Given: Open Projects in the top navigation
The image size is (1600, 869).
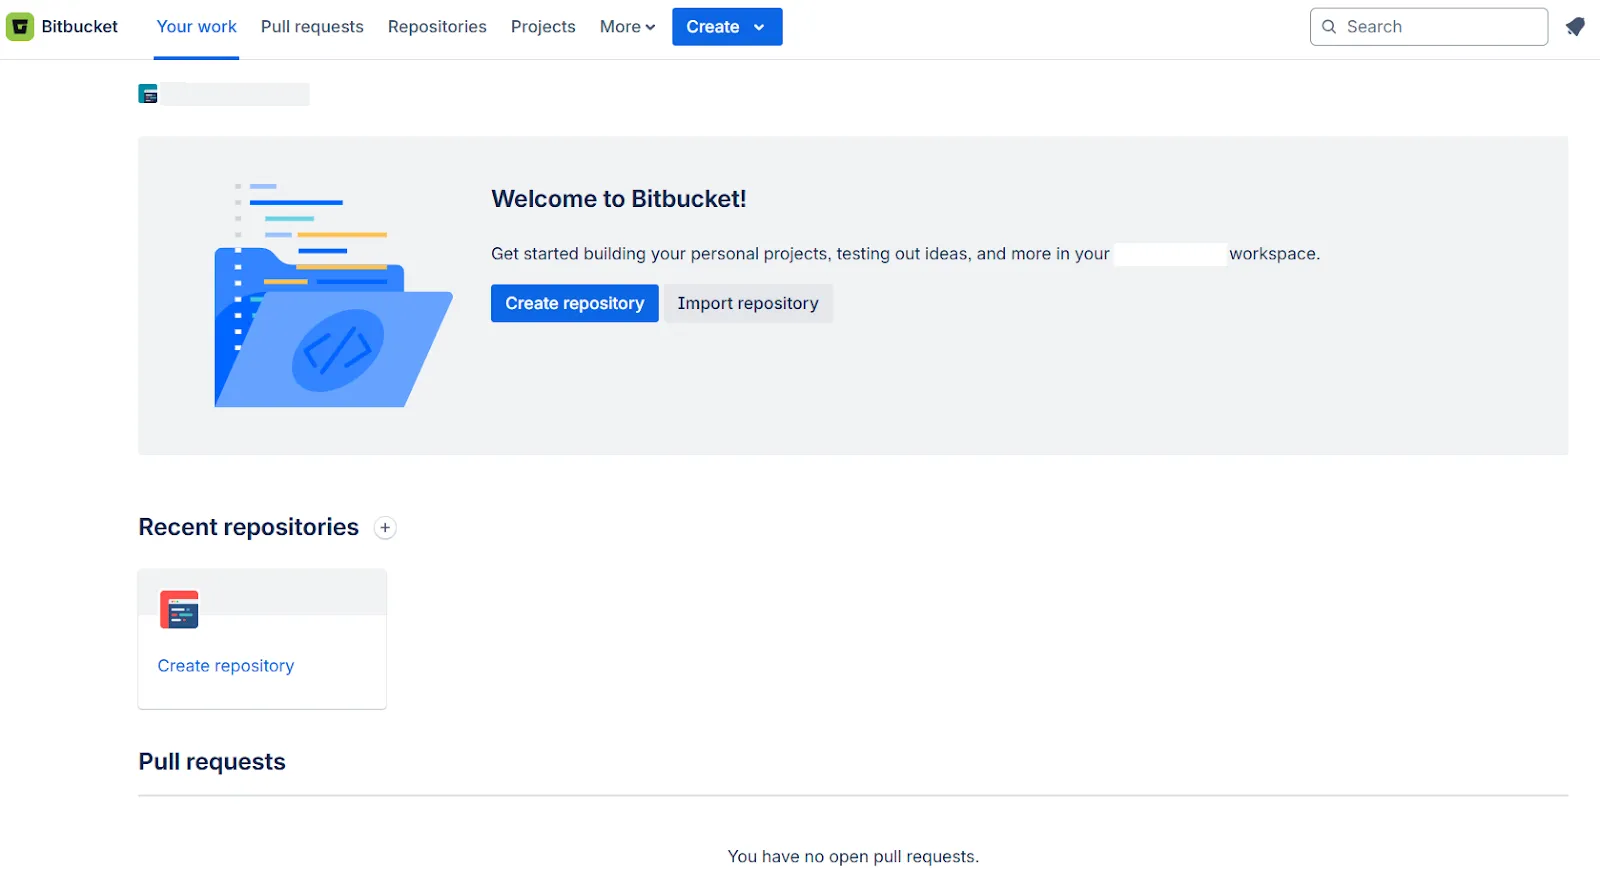Looking at the screenshot, I should pos(543,27).
